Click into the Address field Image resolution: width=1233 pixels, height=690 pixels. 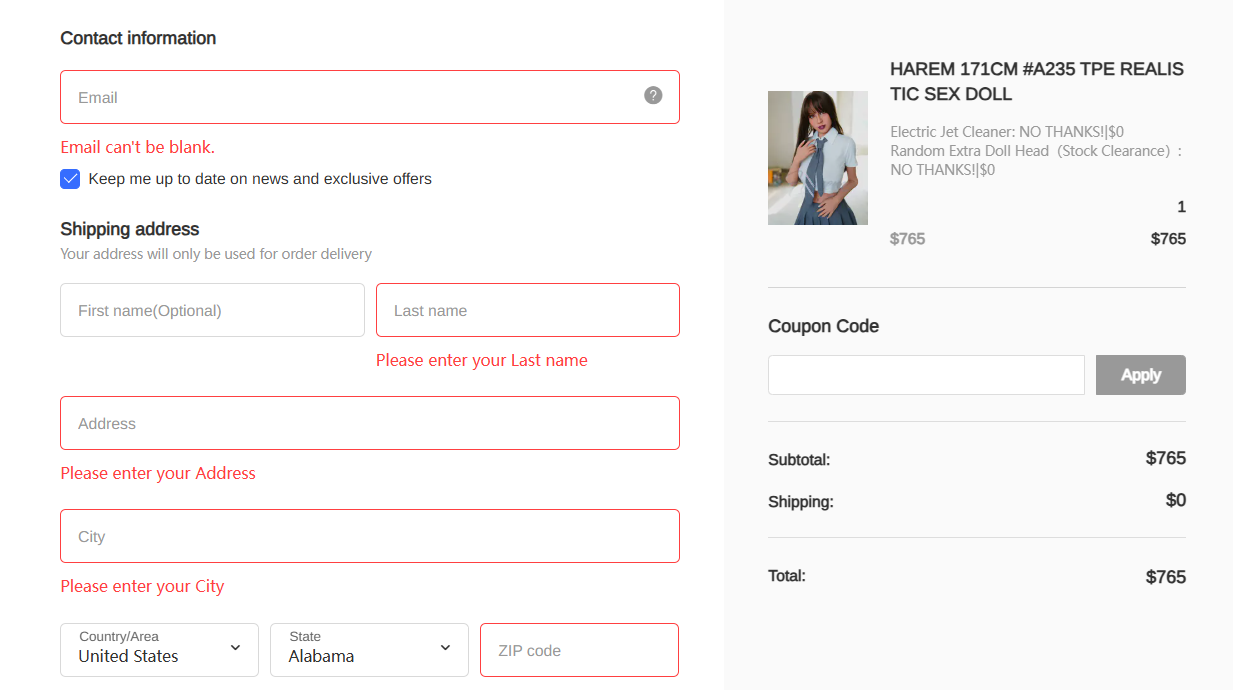click(x=369, y=423)
